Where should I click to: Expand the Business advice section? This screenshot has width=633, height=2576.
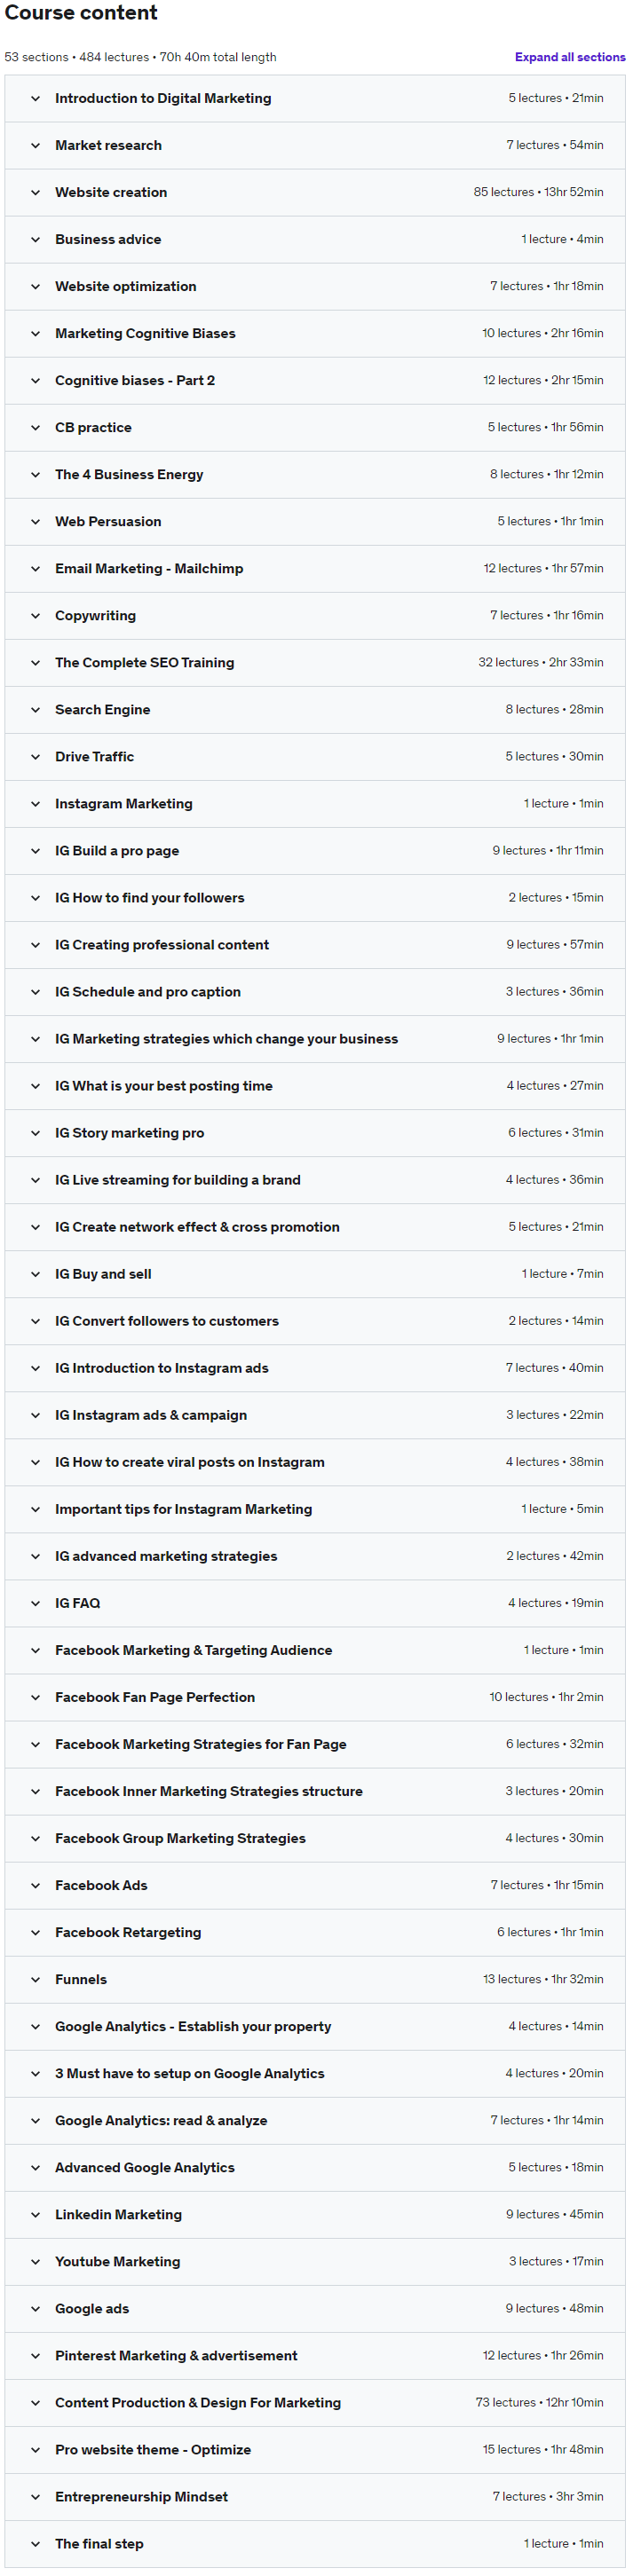pos(315,239)
